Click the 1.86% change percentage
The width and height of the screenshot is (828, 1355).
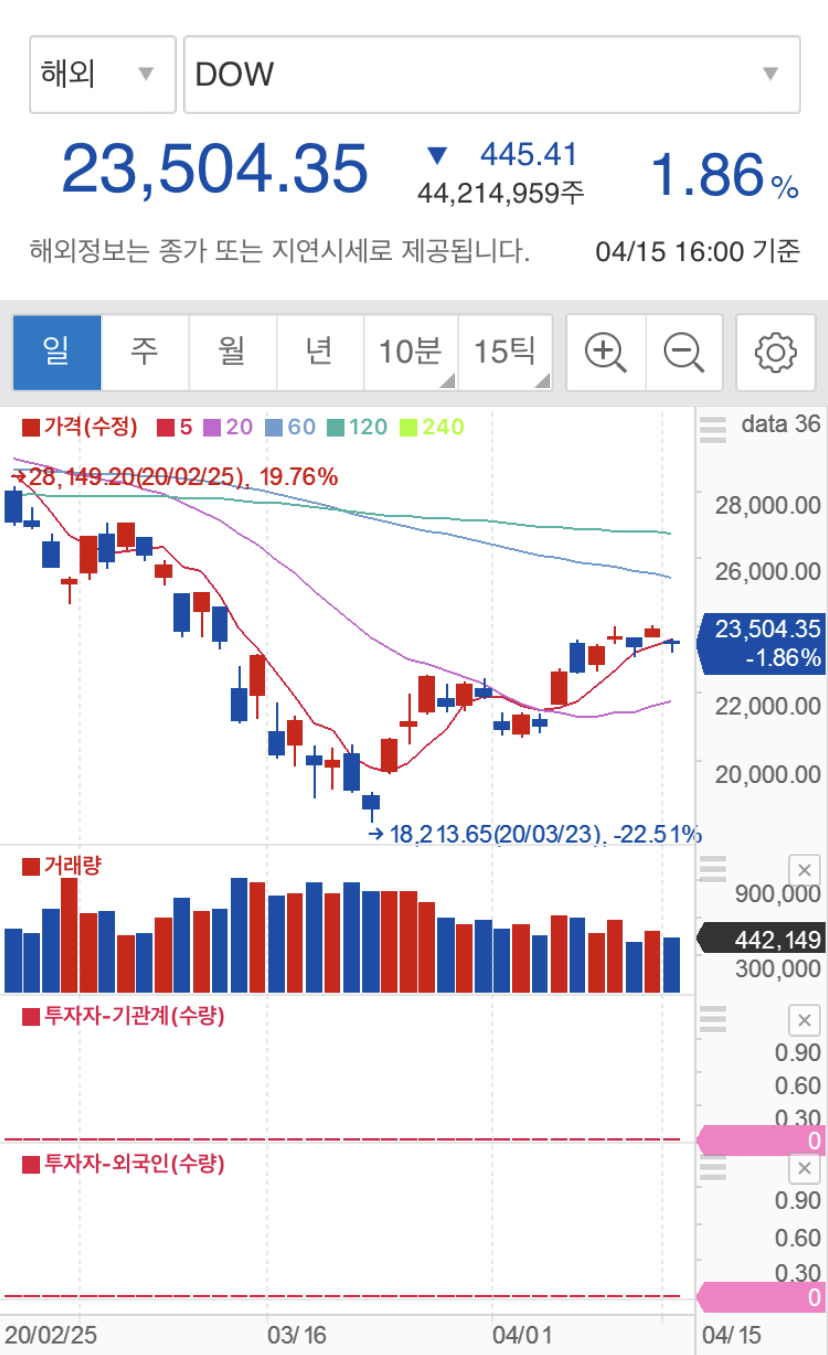(725, 174)
